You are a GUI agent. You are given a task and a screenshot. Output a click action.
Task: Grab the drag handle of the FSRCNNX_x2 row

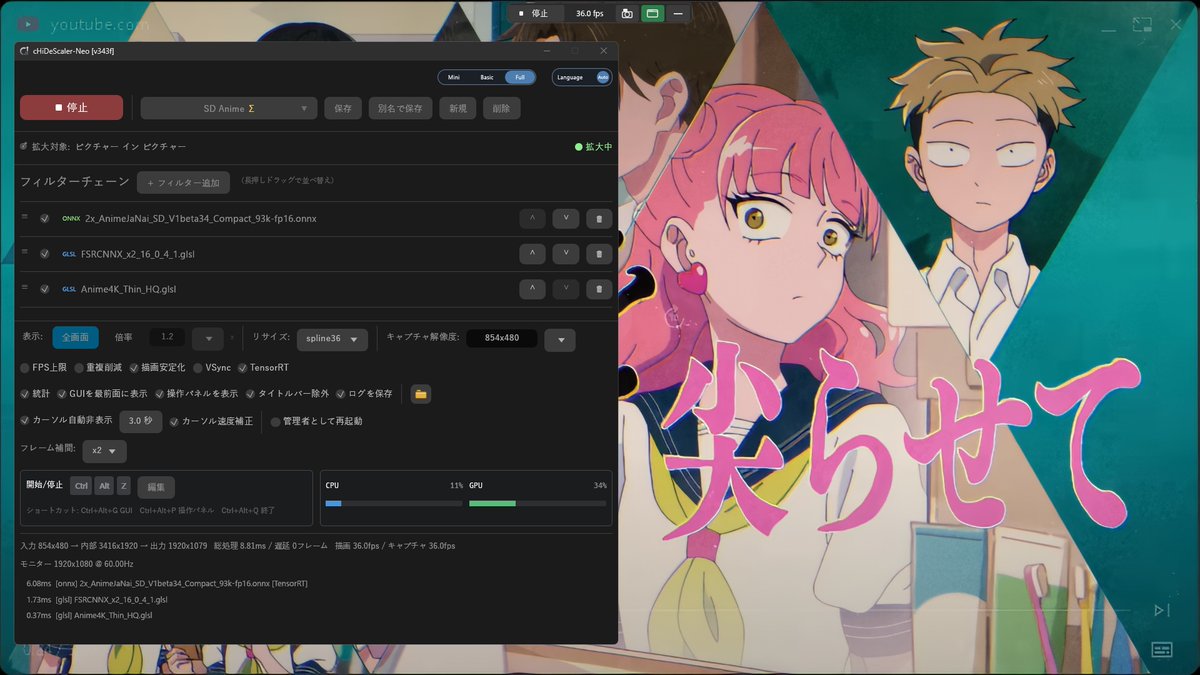pos(25,252)
